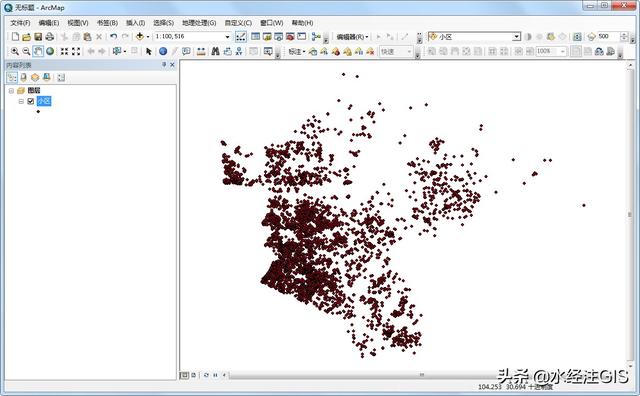640x396 pixels.
Task: Toggle the Editor toolbar icon
Action: click(241, 37)
